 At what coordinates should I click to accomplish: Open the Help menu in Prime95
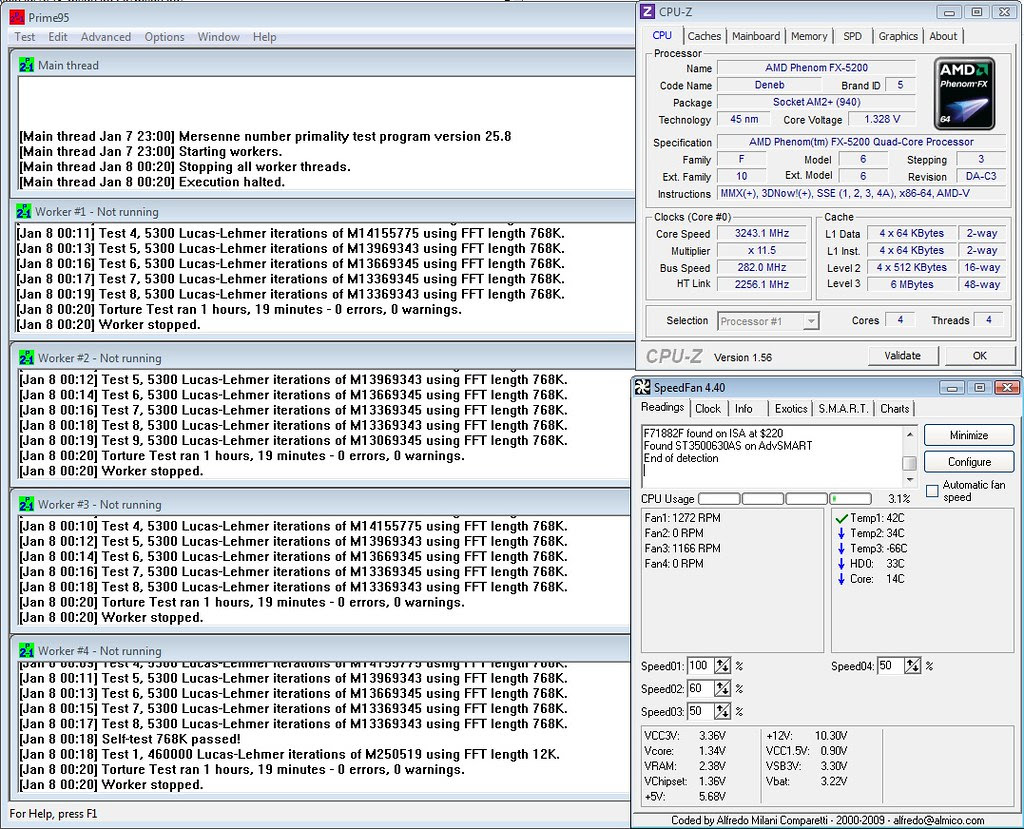click(264, 37)
